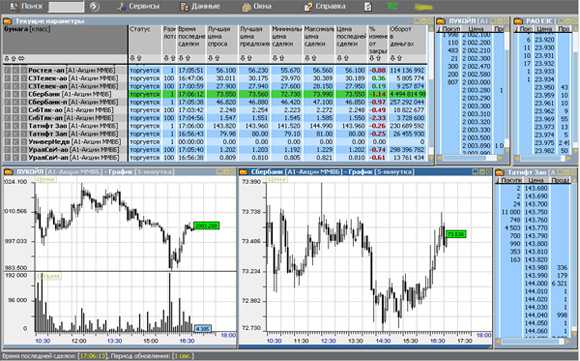Viewport: 580px width, 361px height.
Task: Click the Окна windows icon
Action: (x=246, y=7)
